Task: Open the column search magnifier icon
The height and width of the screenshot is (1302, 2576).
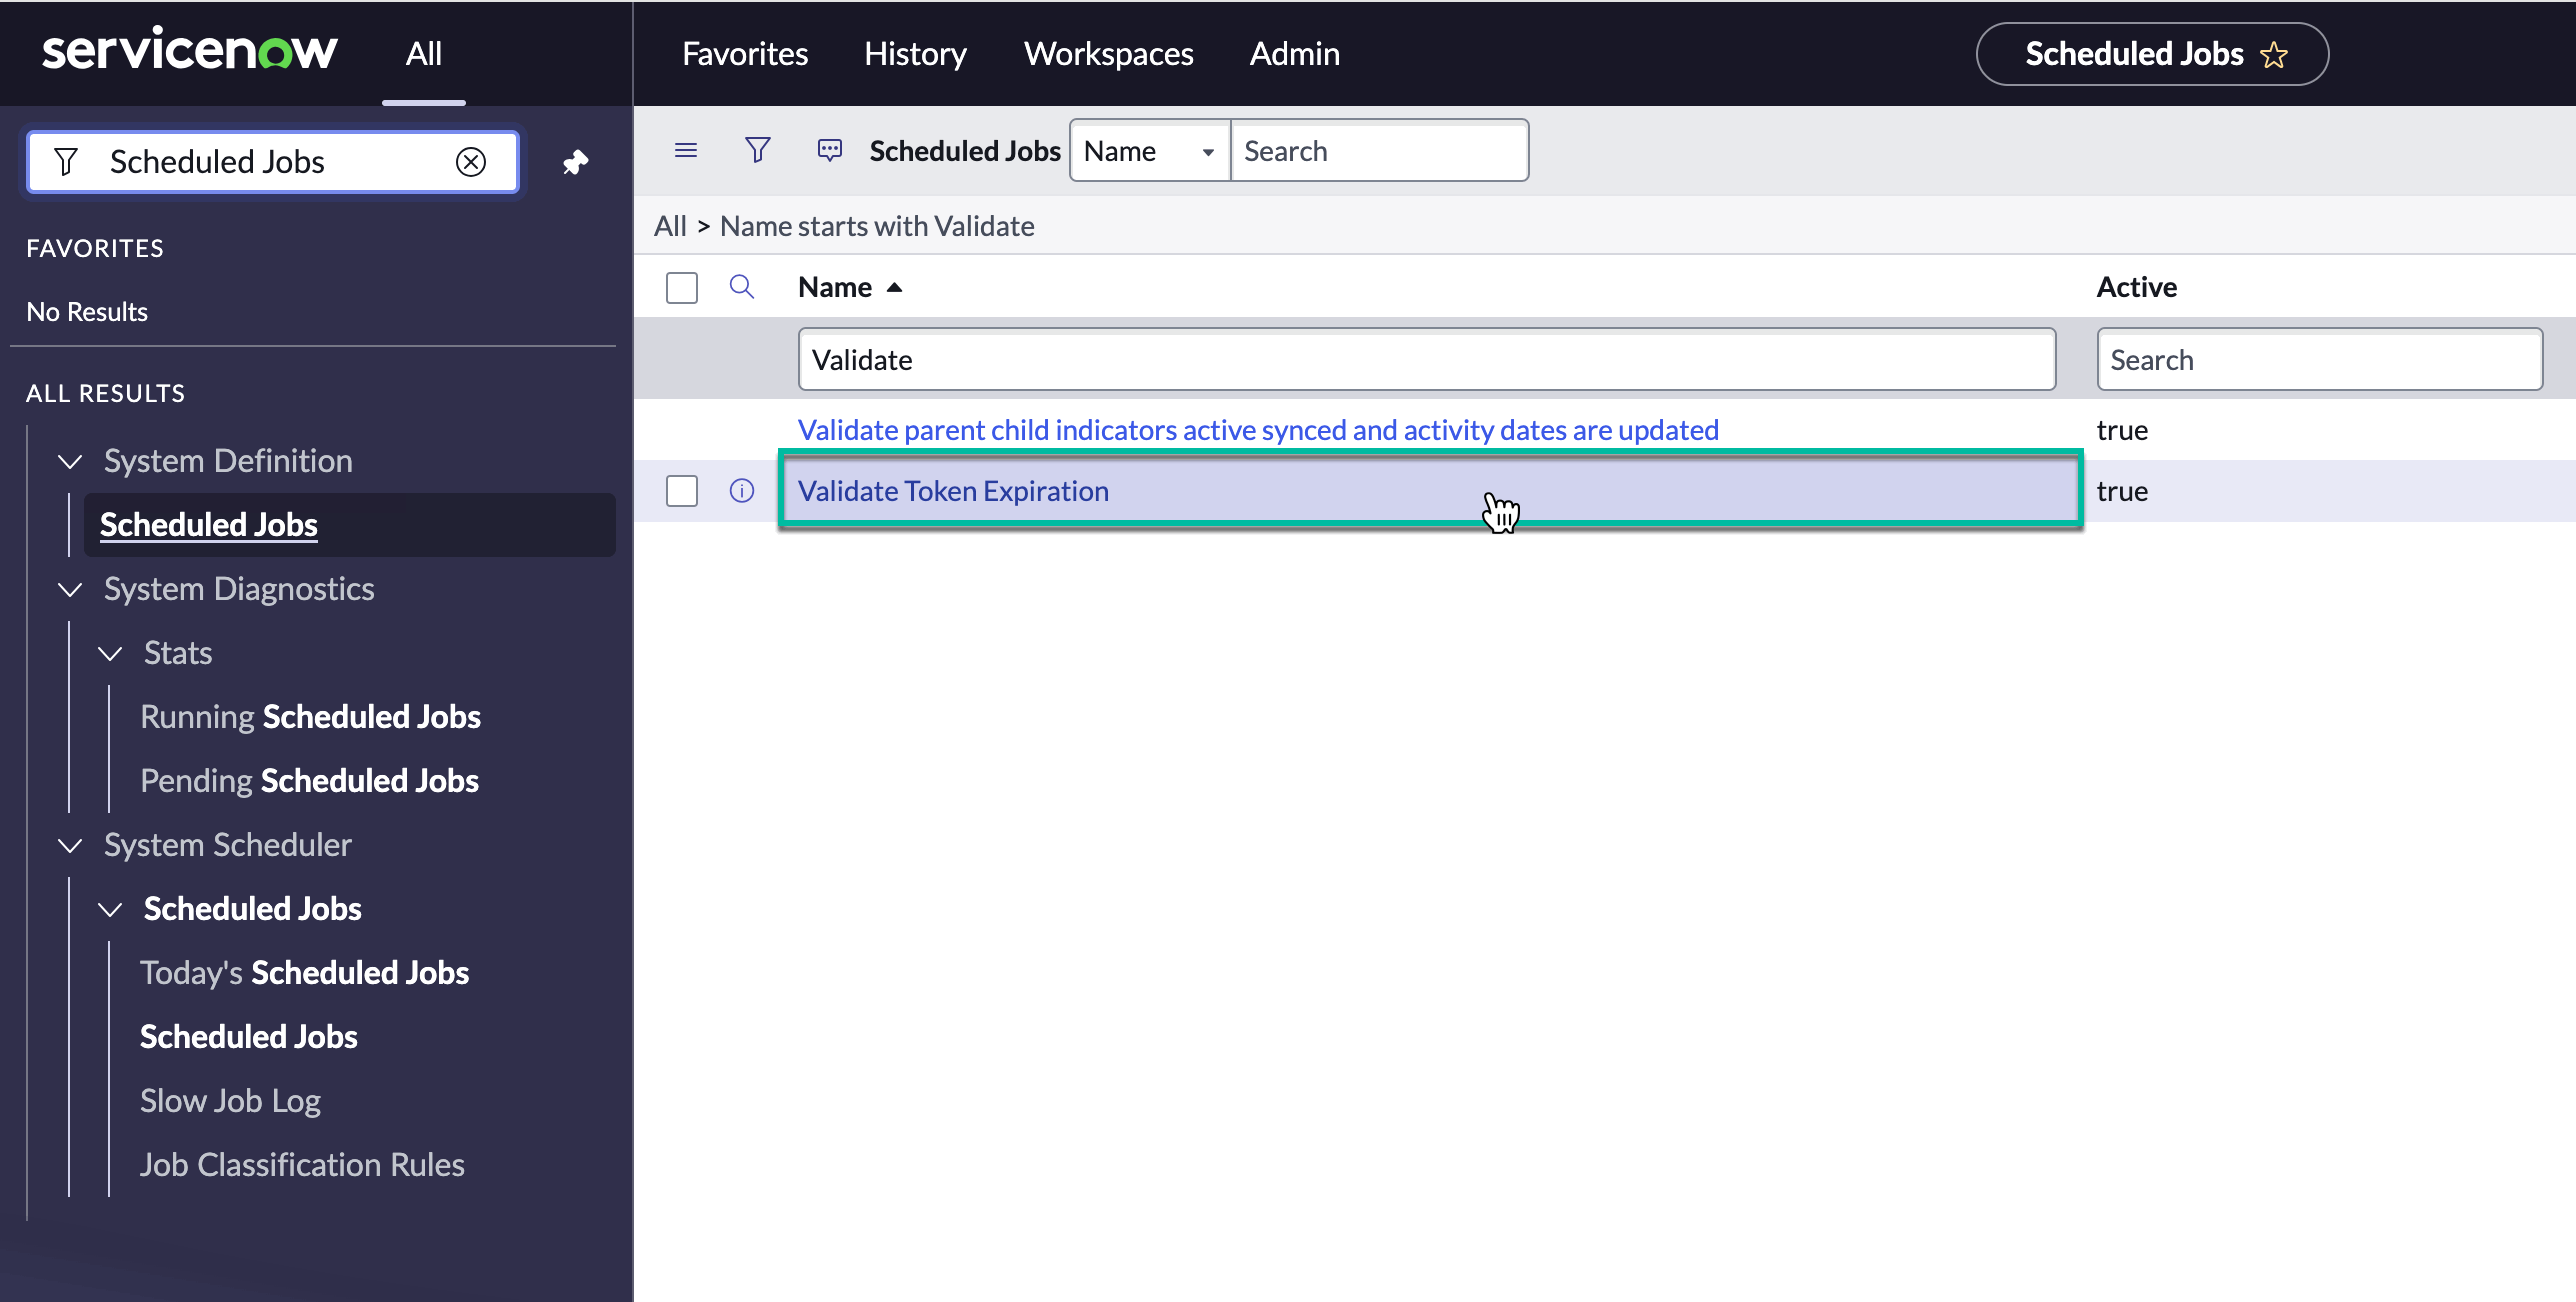Action: [x=742, y=287]
